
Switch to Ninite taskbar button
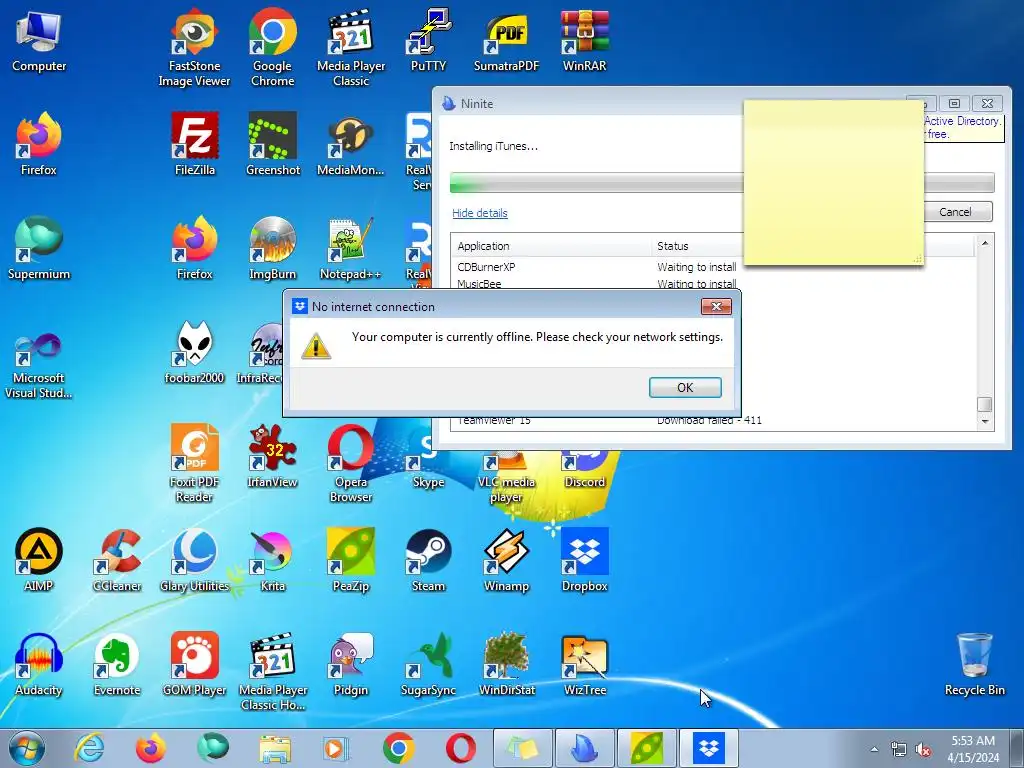click(584, 748)
